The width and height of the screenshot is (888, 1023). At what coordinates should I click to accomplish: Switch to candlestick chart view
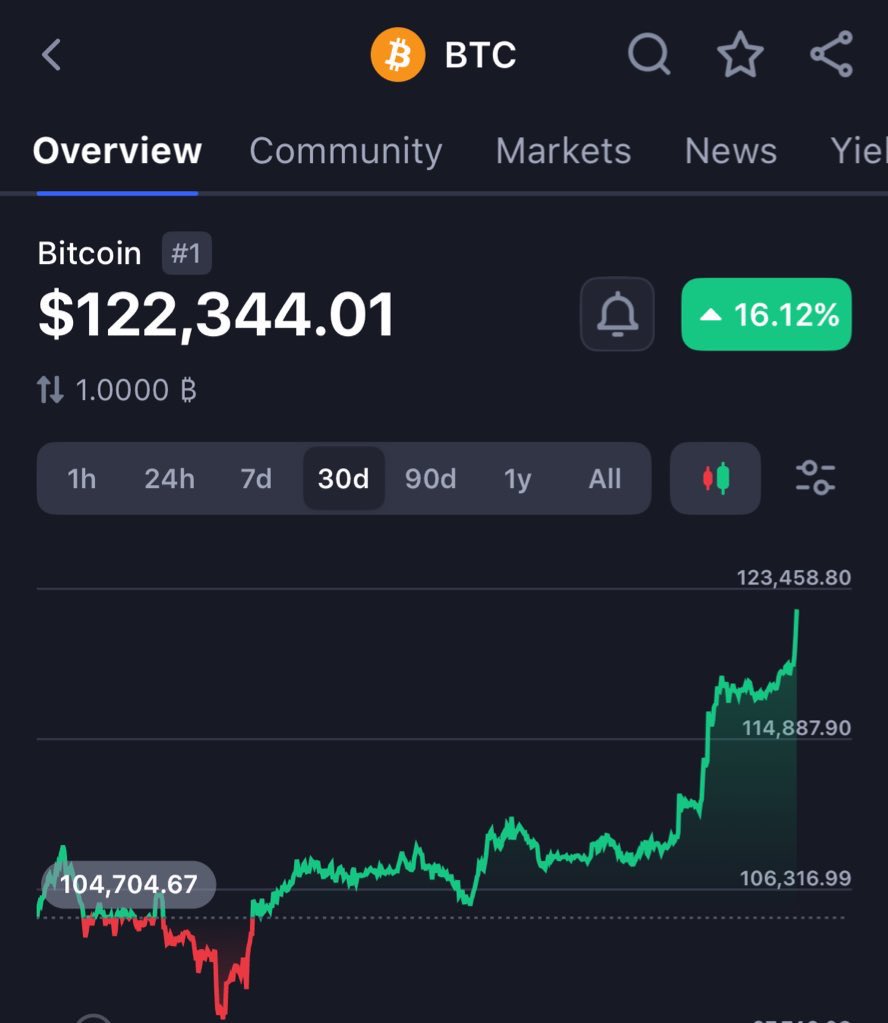pos(715,478)
